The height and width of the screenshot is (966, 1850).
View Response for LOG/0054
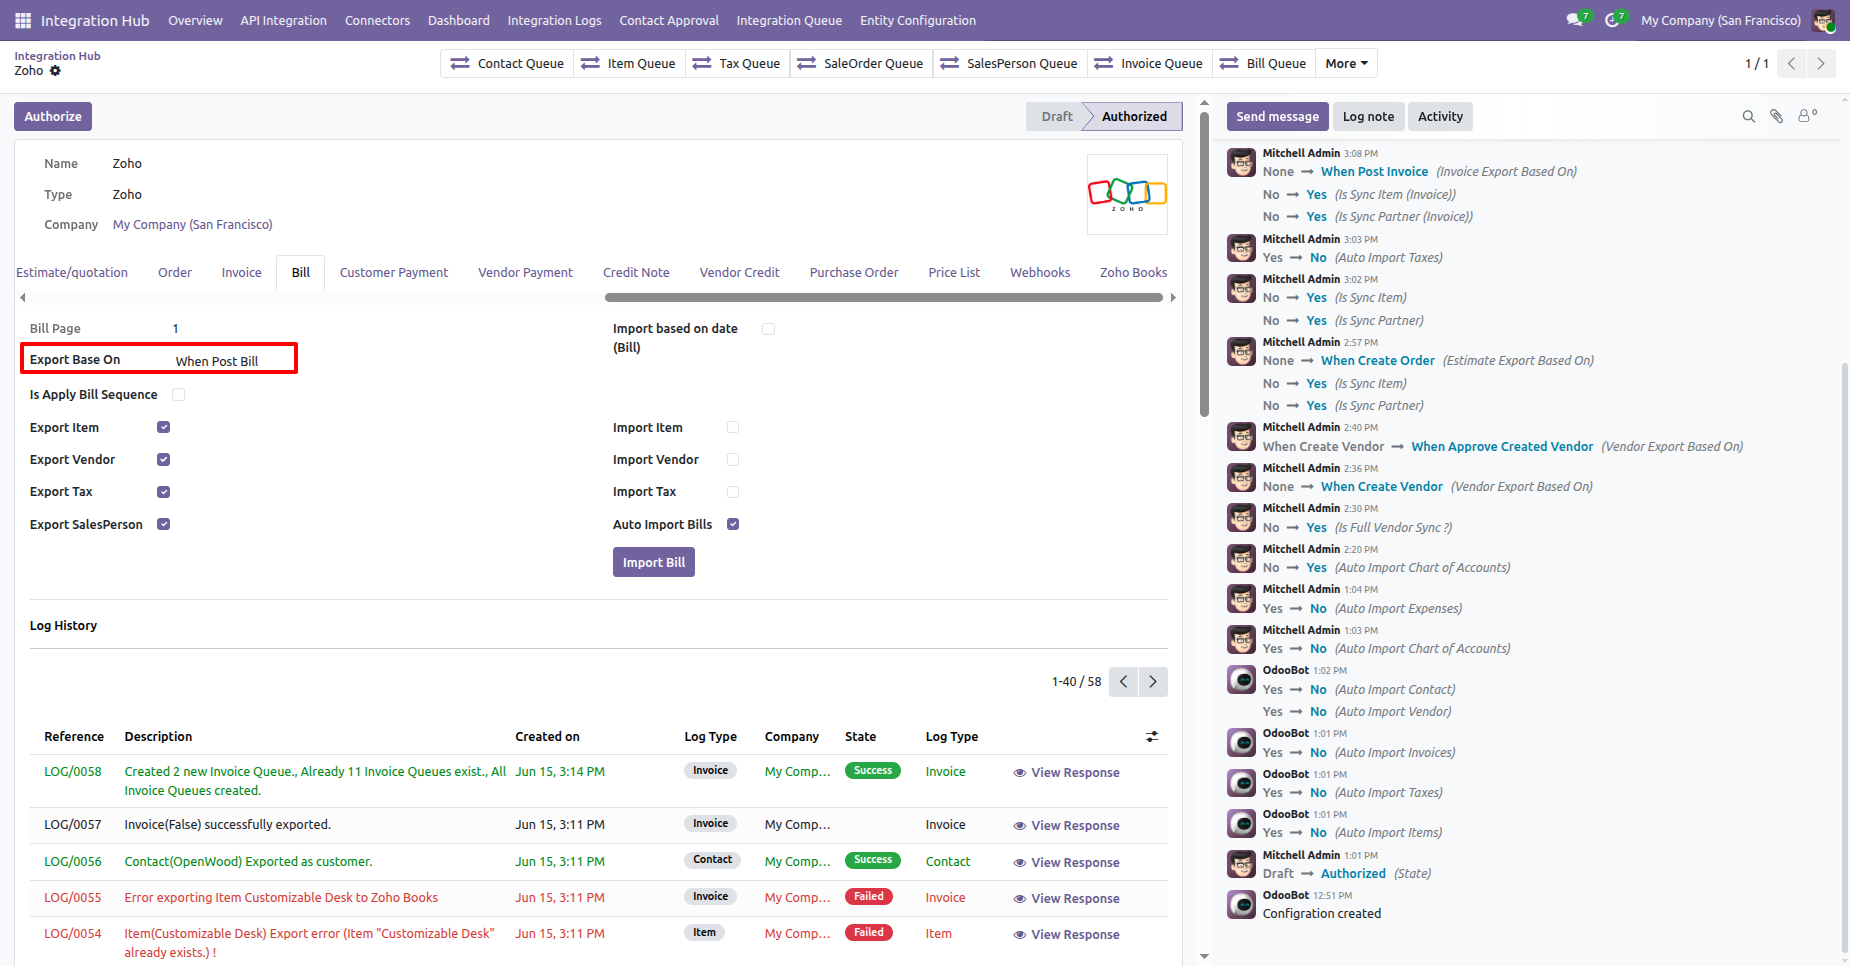1066,935
